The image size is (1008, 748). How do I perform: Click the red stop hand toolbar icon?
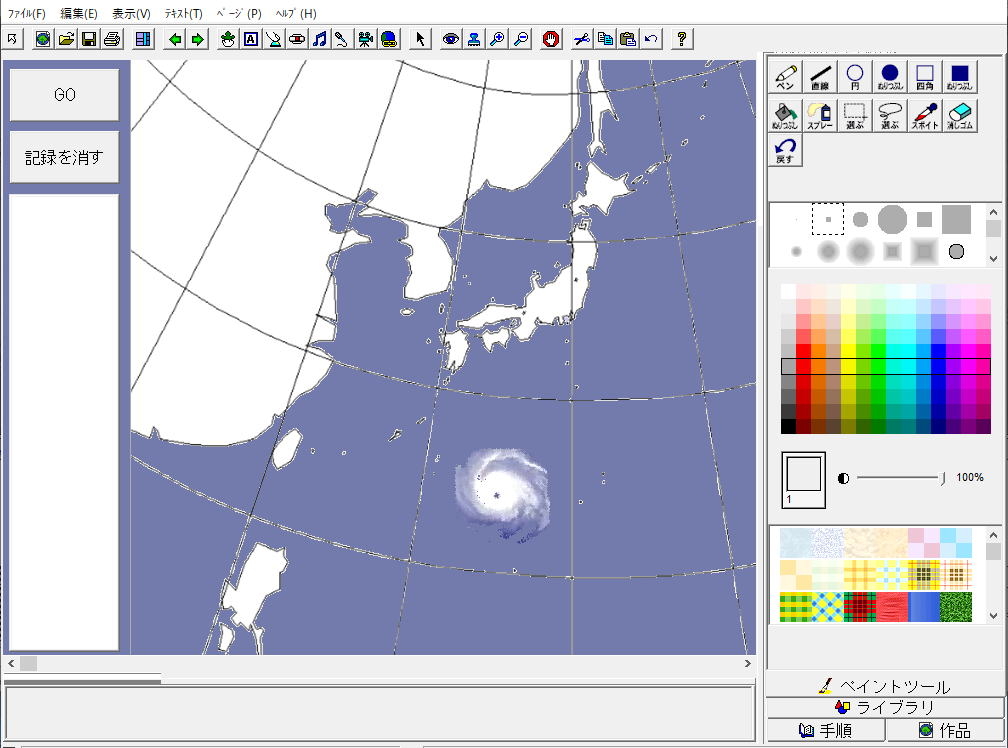point(551,39)
